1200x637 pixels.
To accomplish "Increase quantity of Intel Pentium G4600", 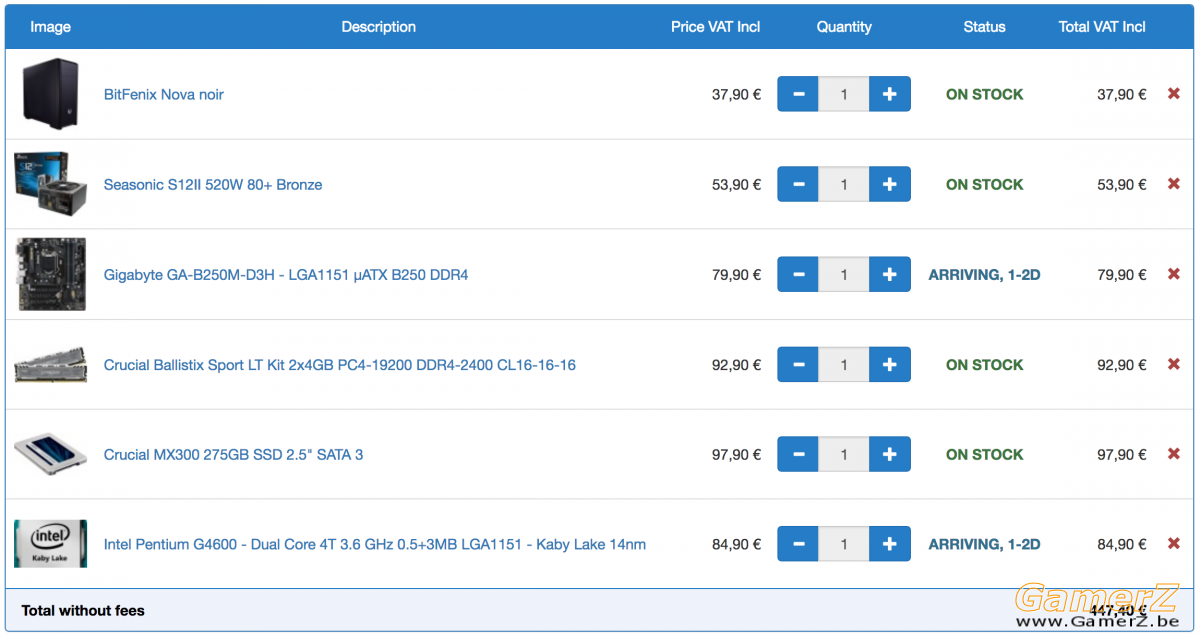I will pyautogui.click(x=890, y=544).
